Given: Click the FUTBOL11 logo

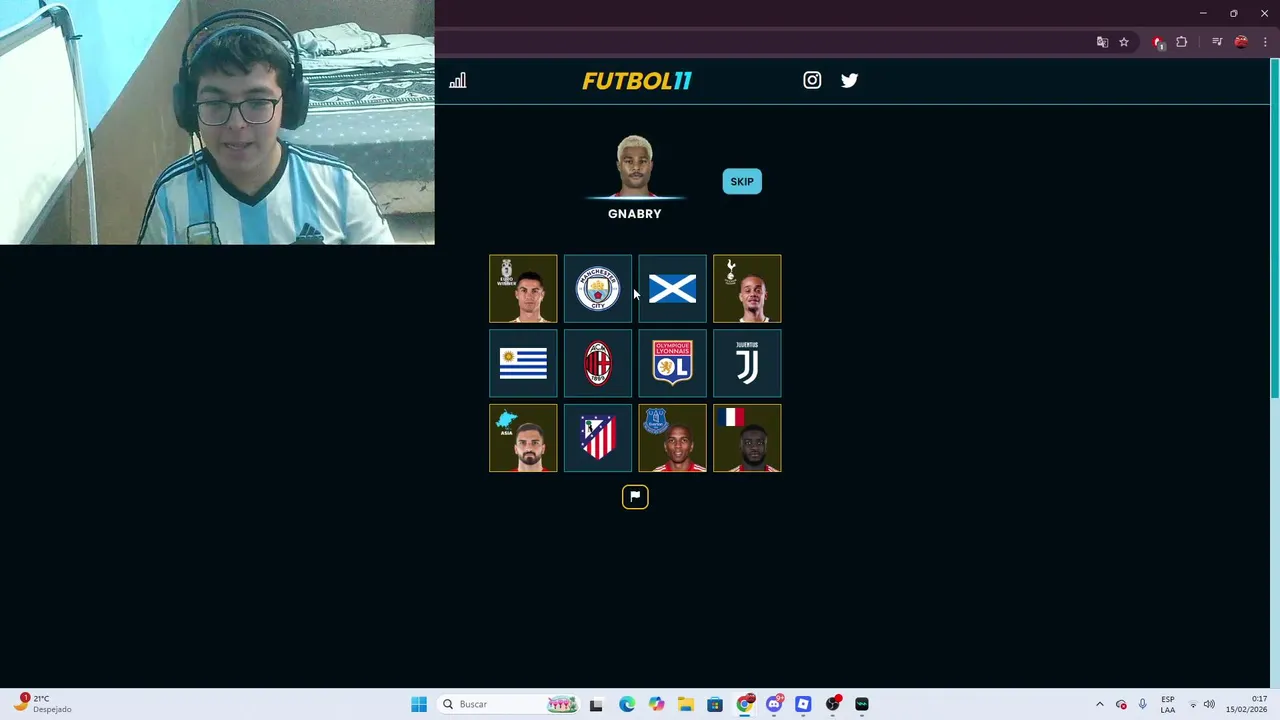Looking at the screenshot, I should 637,81.
